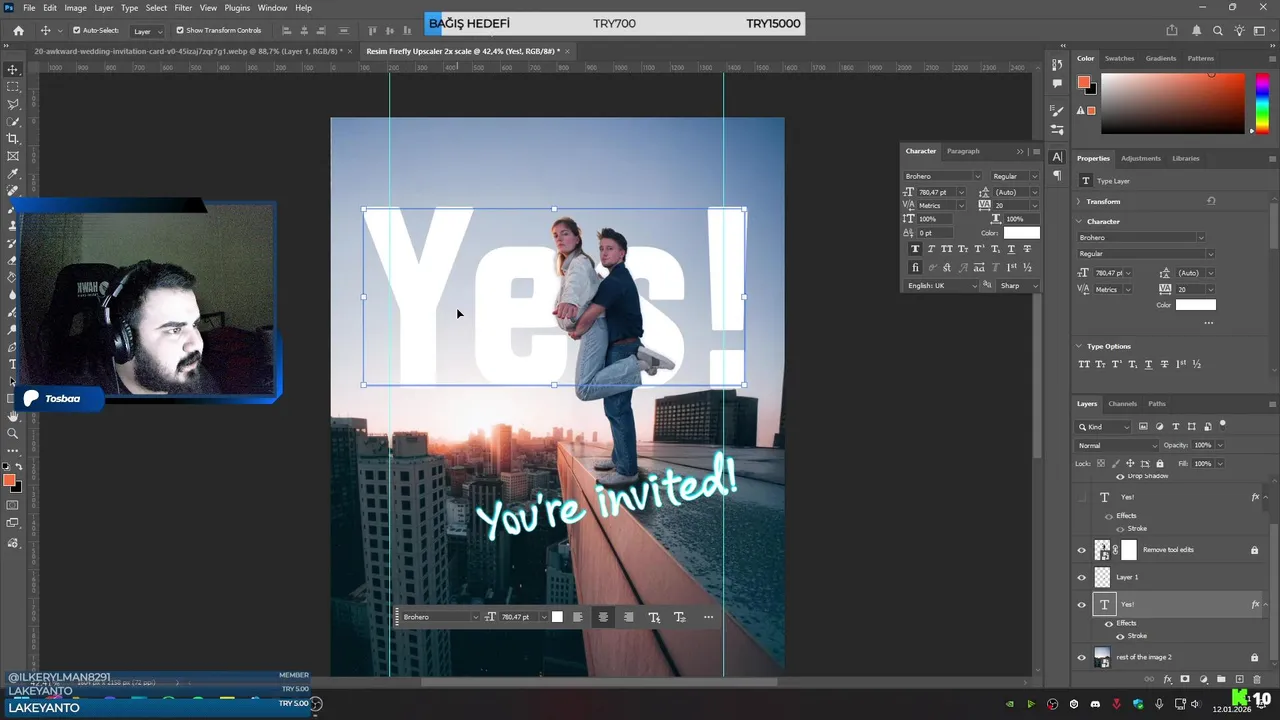The width and height of the screenshot is (1280, 720).
Task: Create a new layer group
Action: coord(1221,680)
